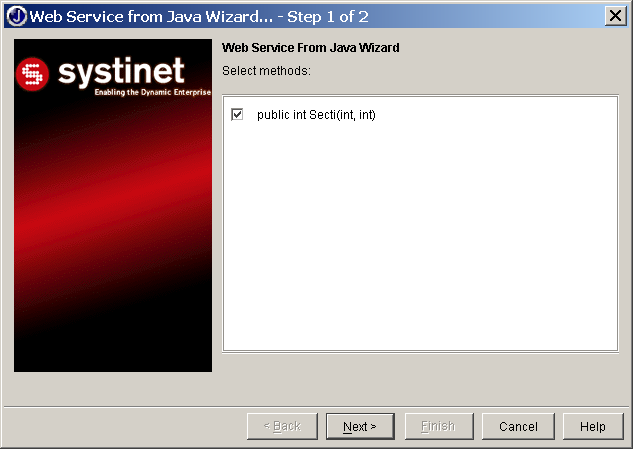
Task: Click the J application icon in title bar
Action: click(17, 16)
